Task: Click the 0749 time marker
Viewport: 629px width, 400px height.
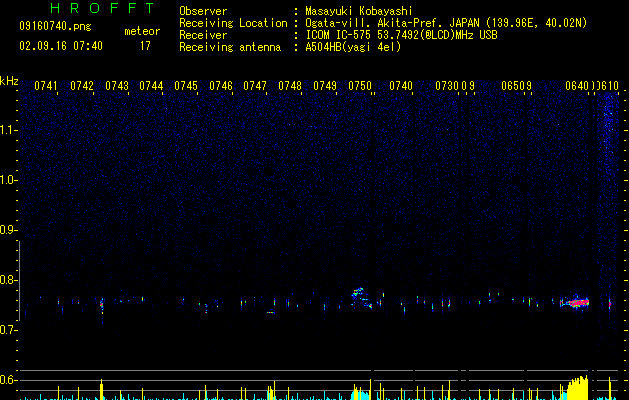Action: 325,86
